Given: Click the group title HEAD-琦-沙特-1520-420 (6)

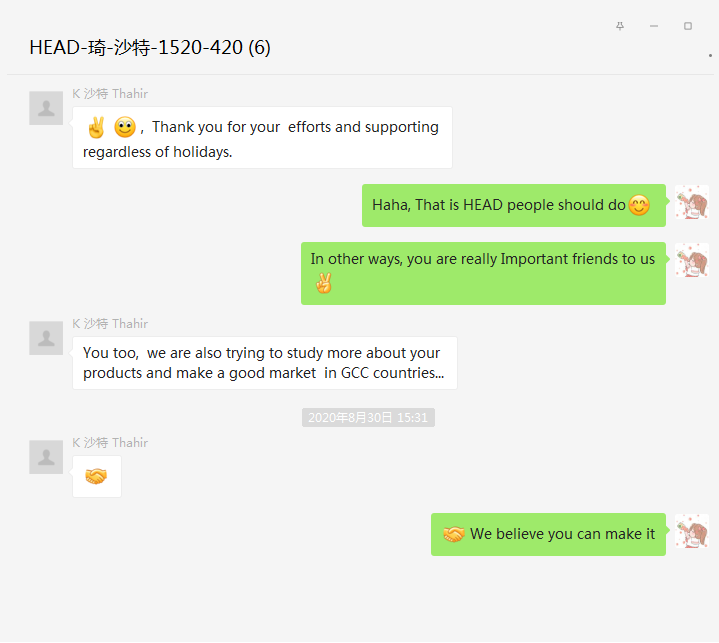Looking at the screenshot, I should (x=150, y=47).
